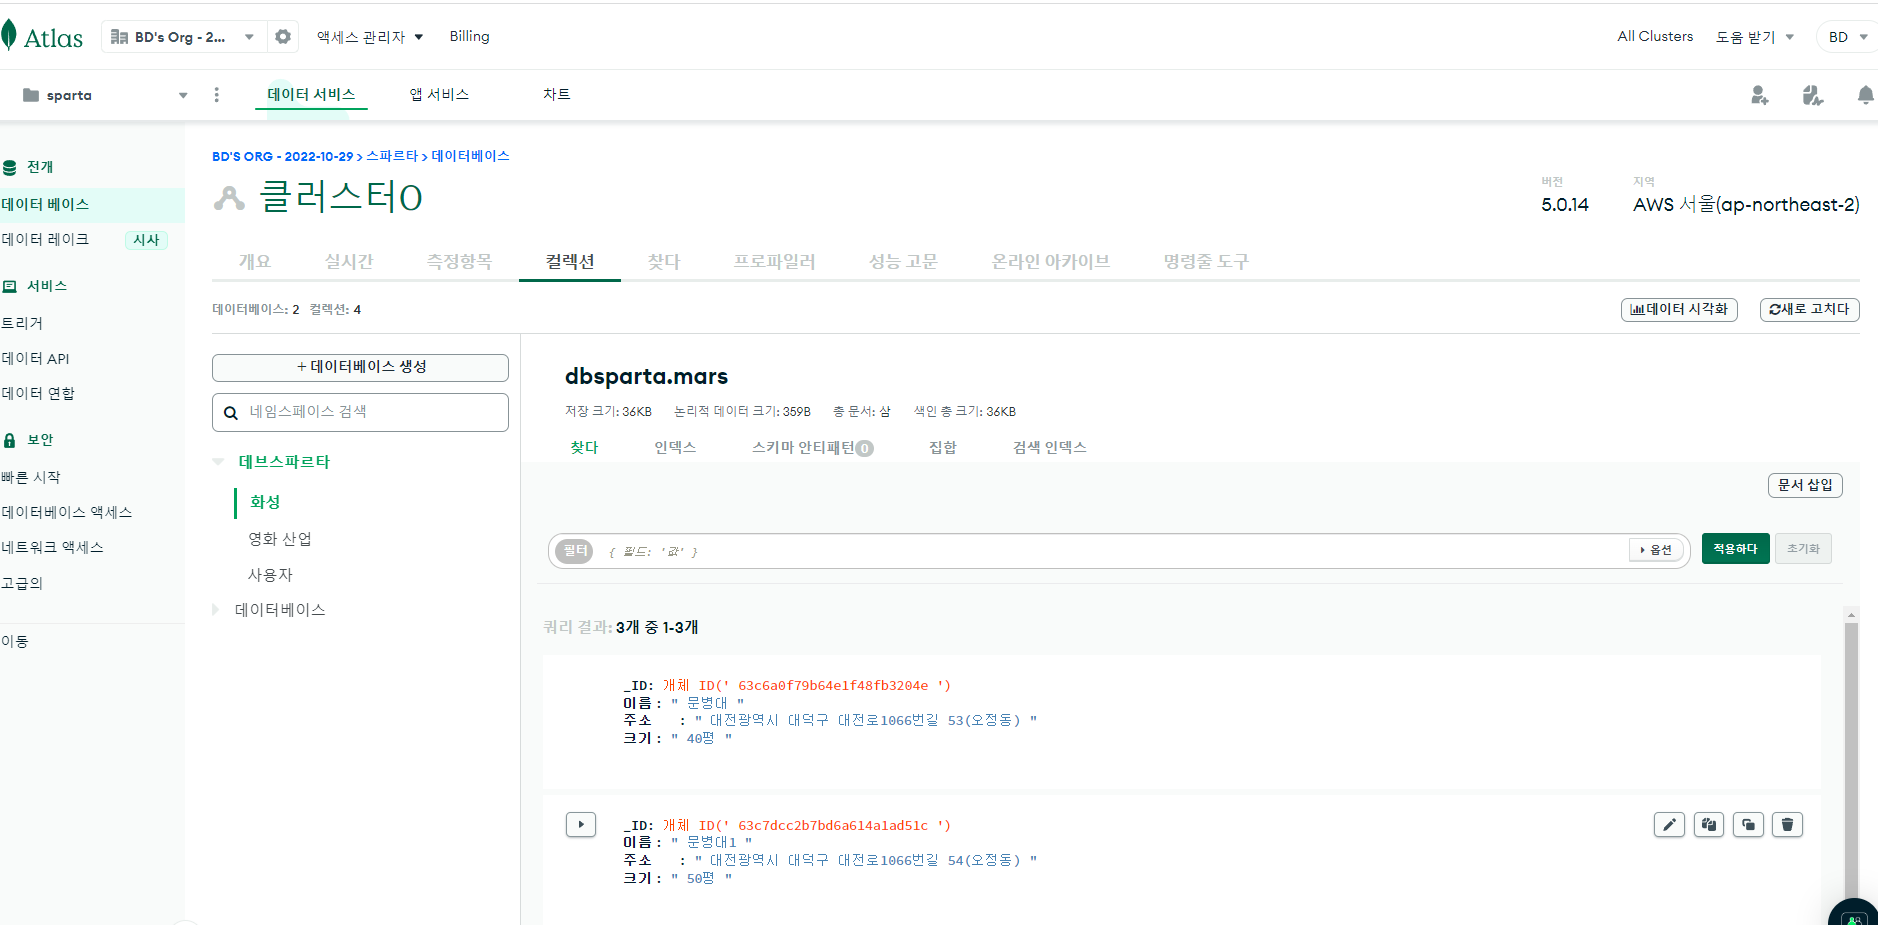Open the 도움 받기 help dropdown
1878x925 pixels.
pyautogui.click(x=1755, y=37)
